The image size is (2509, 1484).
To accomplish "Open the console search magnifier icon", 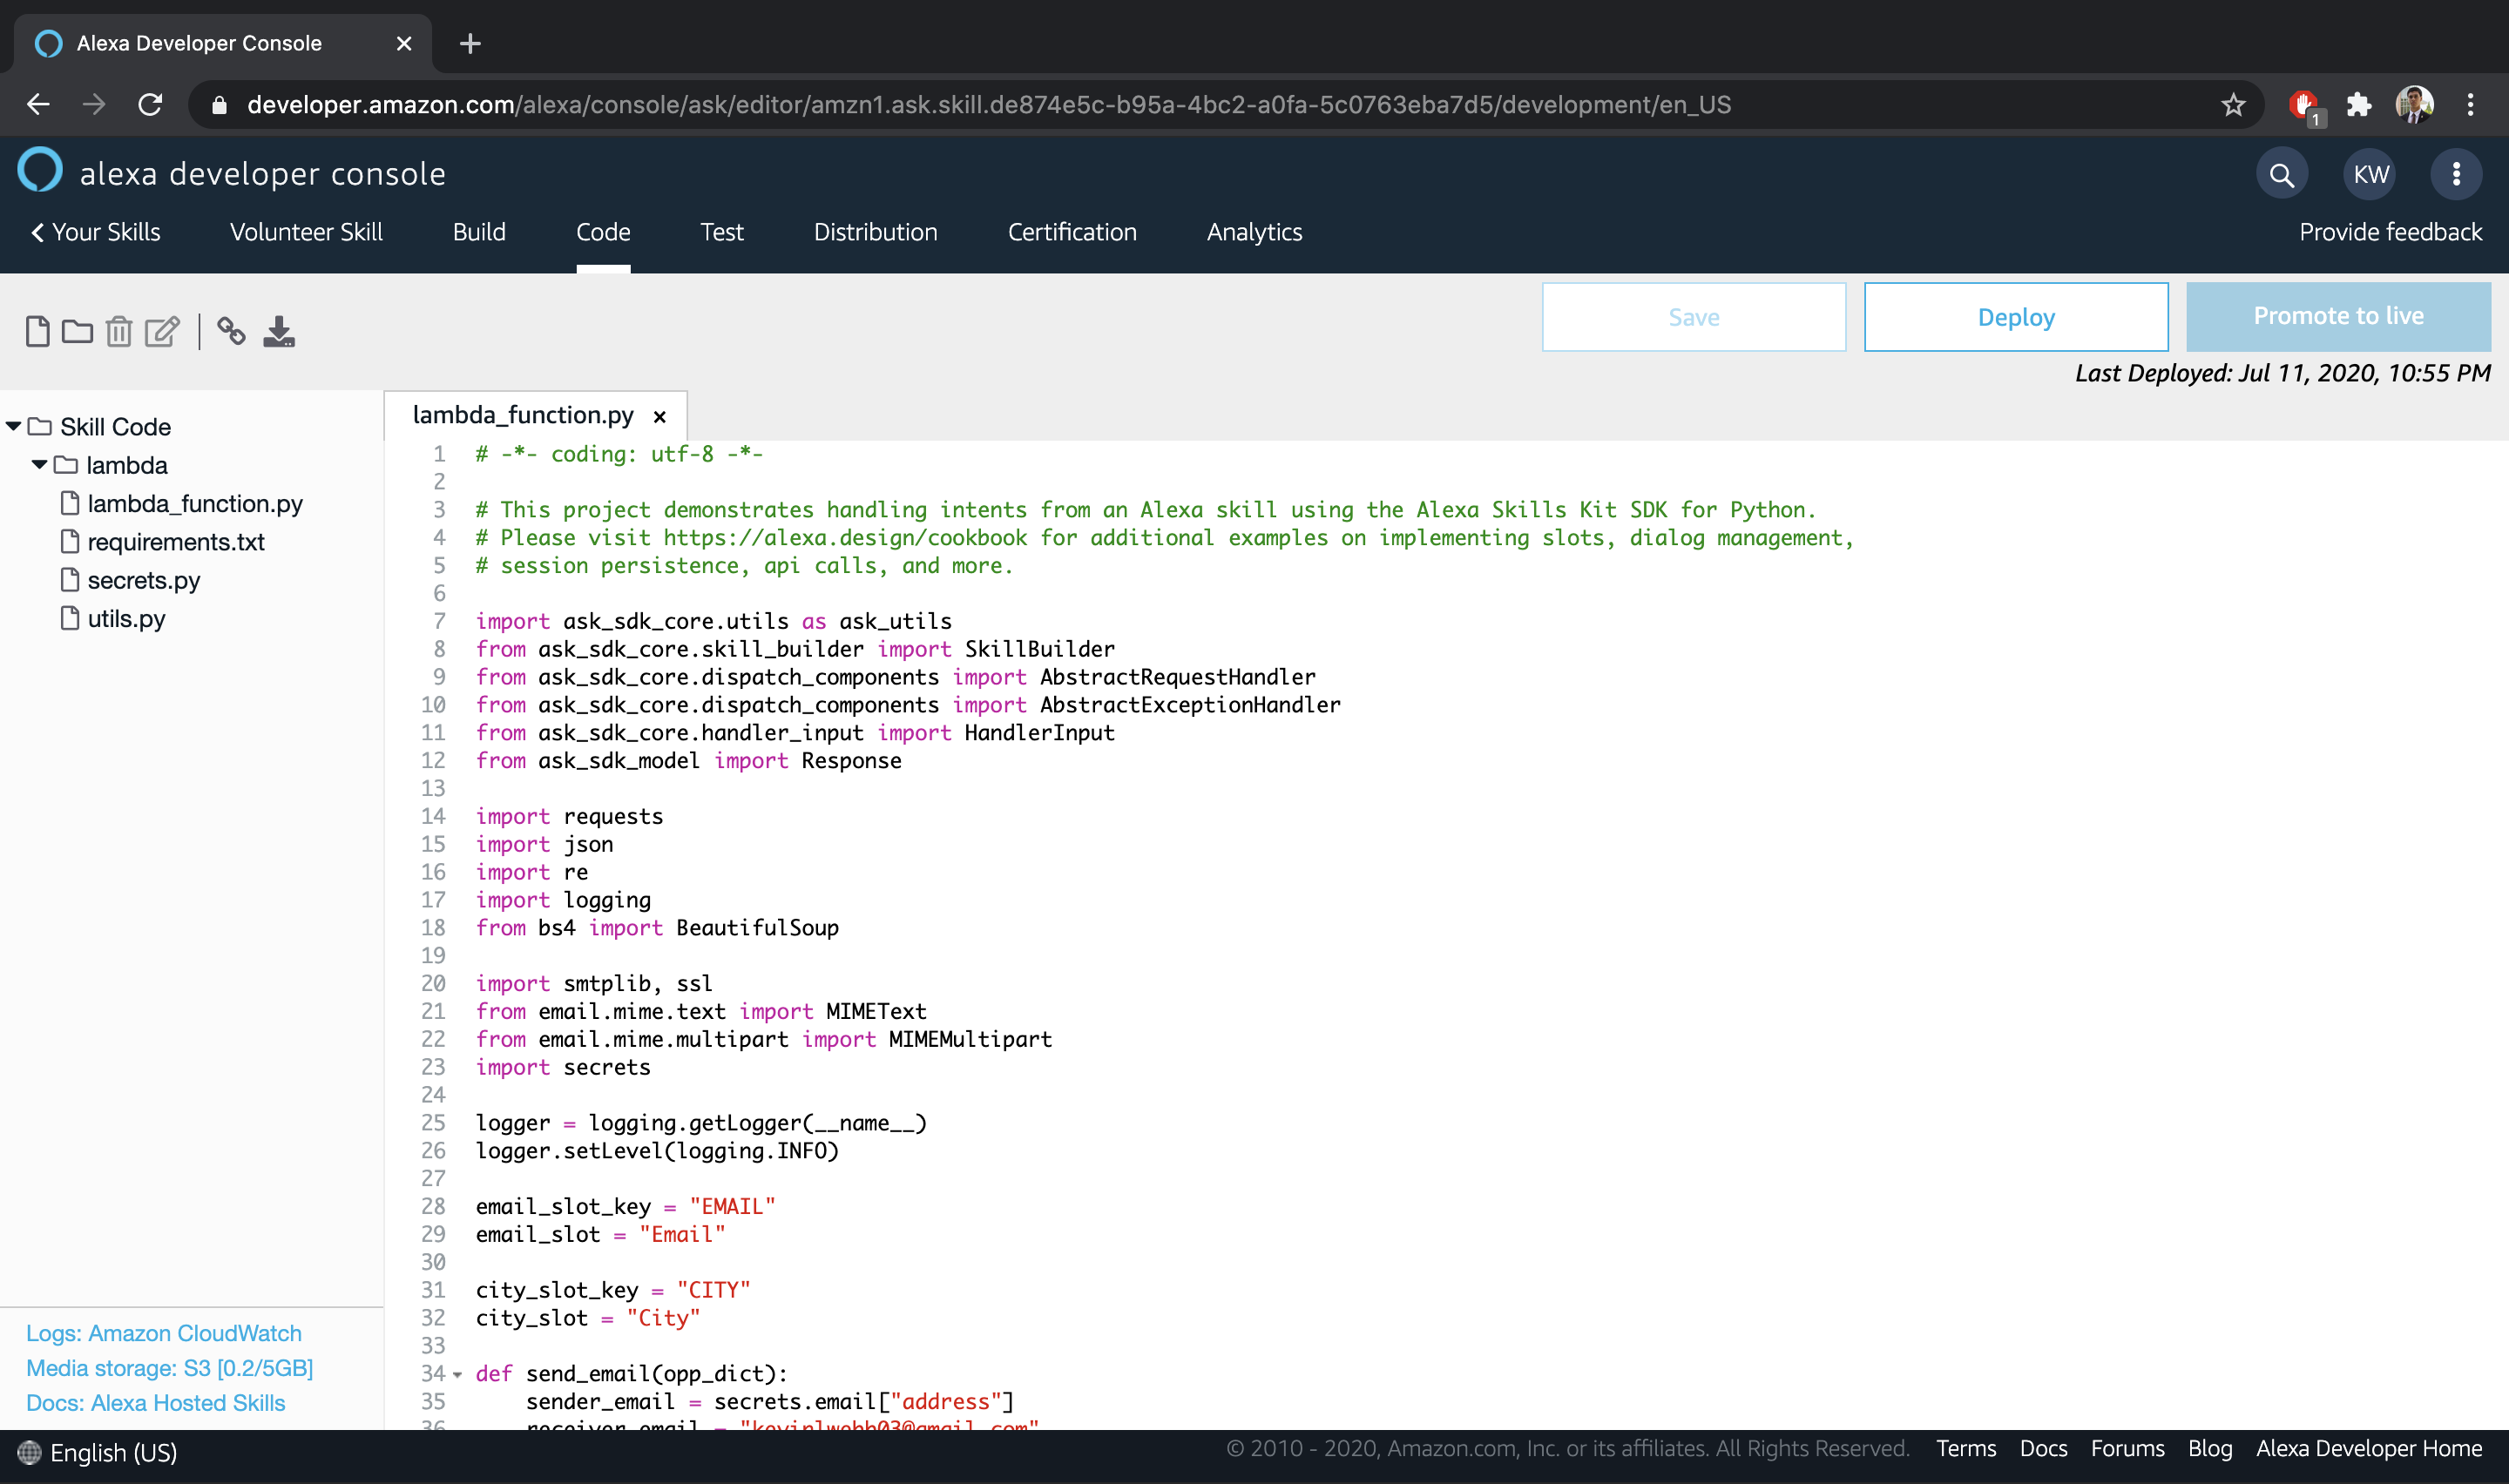I will click(x=2281, y=175).
